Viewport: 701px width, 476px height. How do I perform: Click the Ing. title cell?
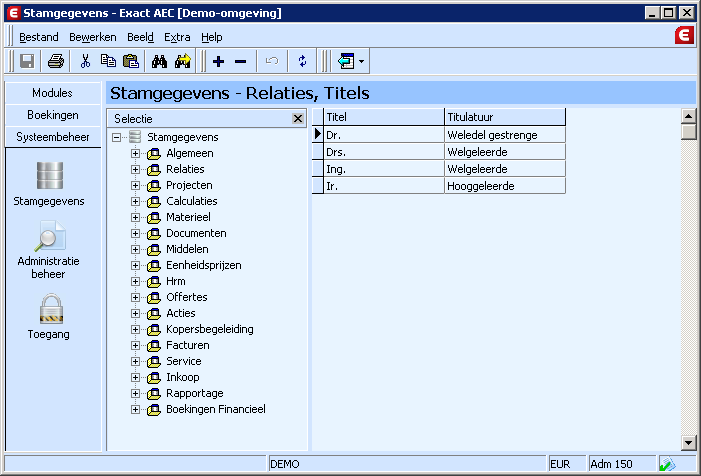pos(384,169)
